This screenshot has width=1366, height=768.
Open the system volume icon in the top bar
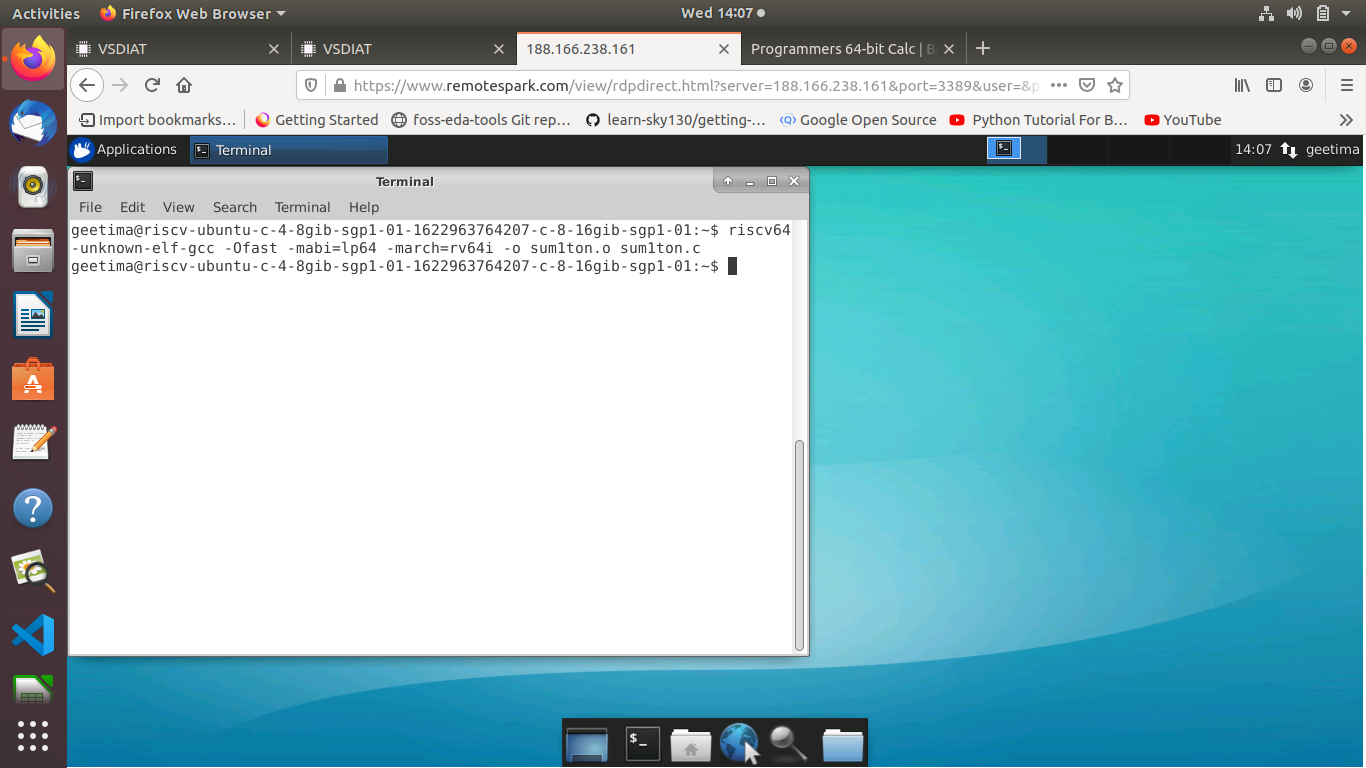click(1295, 14)
